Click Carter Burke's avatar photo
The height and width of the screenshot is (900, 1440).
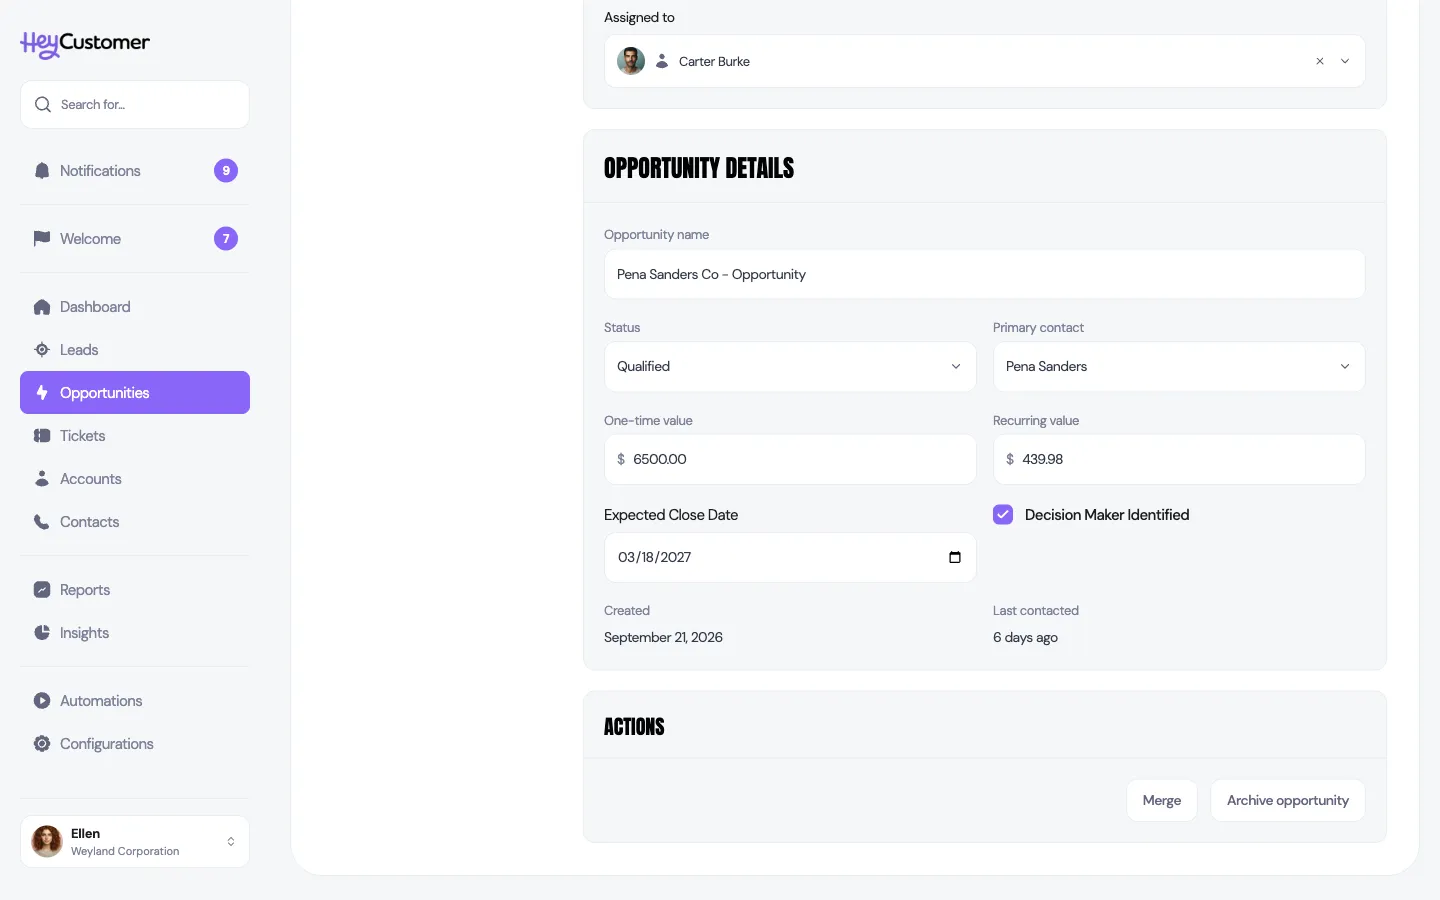pyautogui.click(x=631, y=61)
